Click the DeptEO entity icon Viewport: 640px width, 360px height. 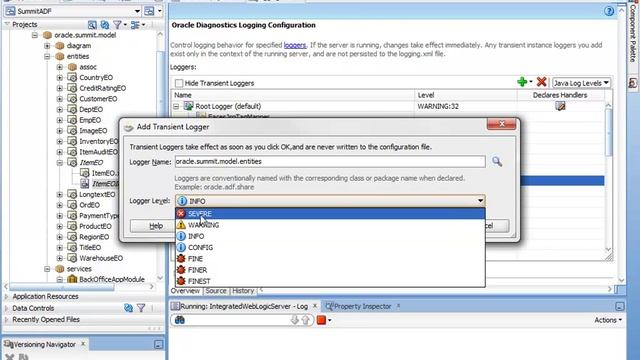pyautogui.click(x=72, y=109)
